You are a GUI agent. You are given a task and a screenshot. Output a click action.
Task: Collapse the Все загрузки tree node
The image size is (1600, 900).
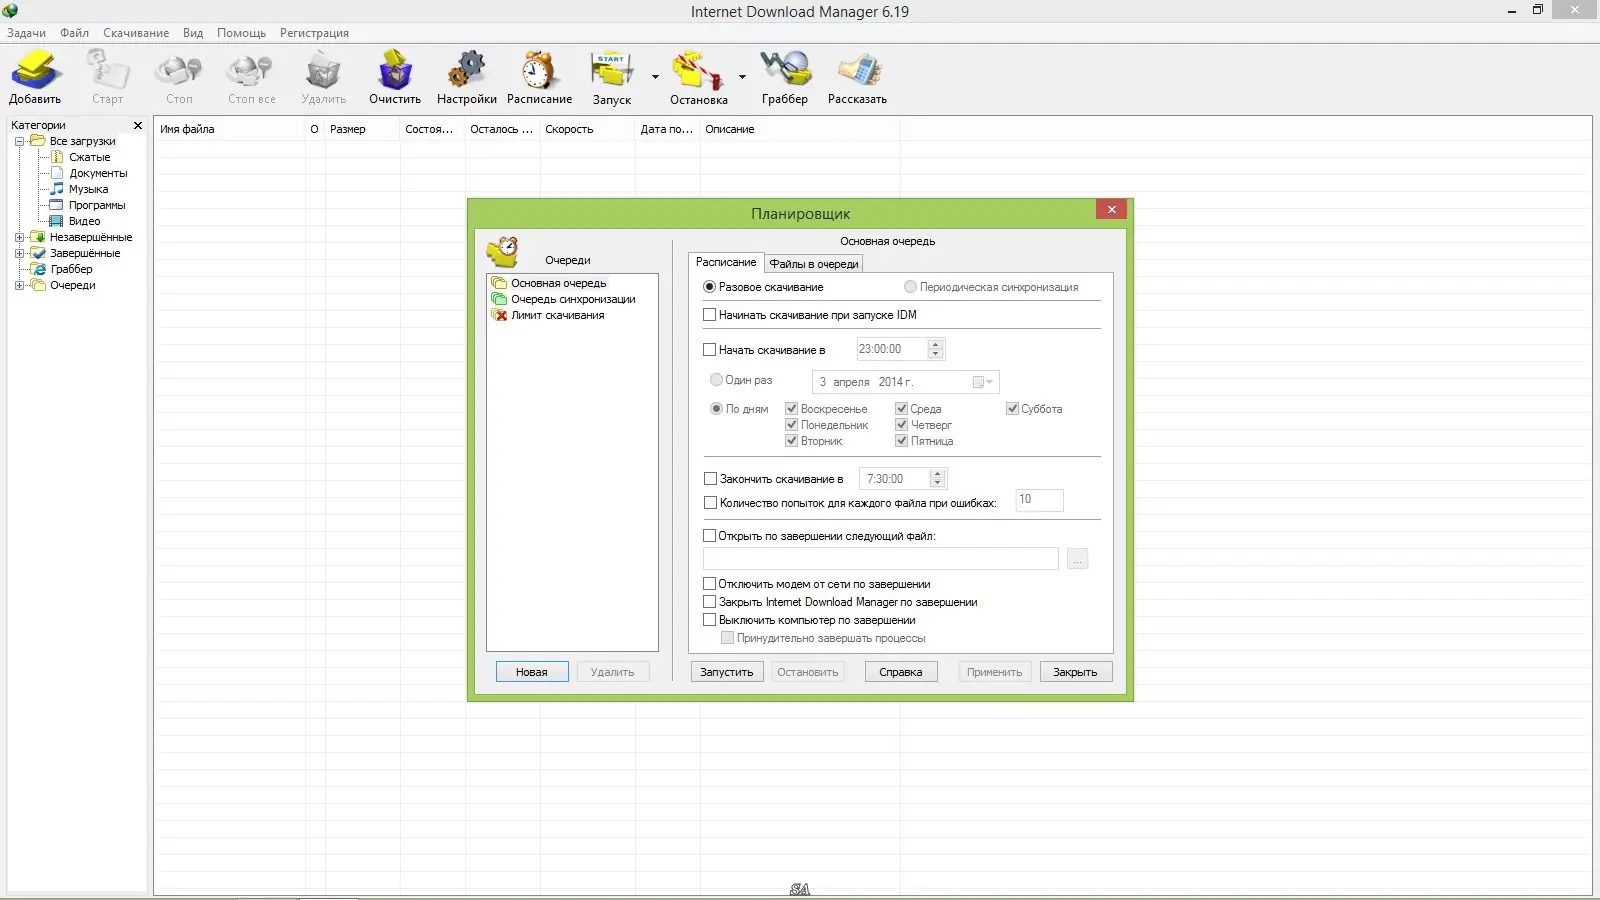(19, 141)
